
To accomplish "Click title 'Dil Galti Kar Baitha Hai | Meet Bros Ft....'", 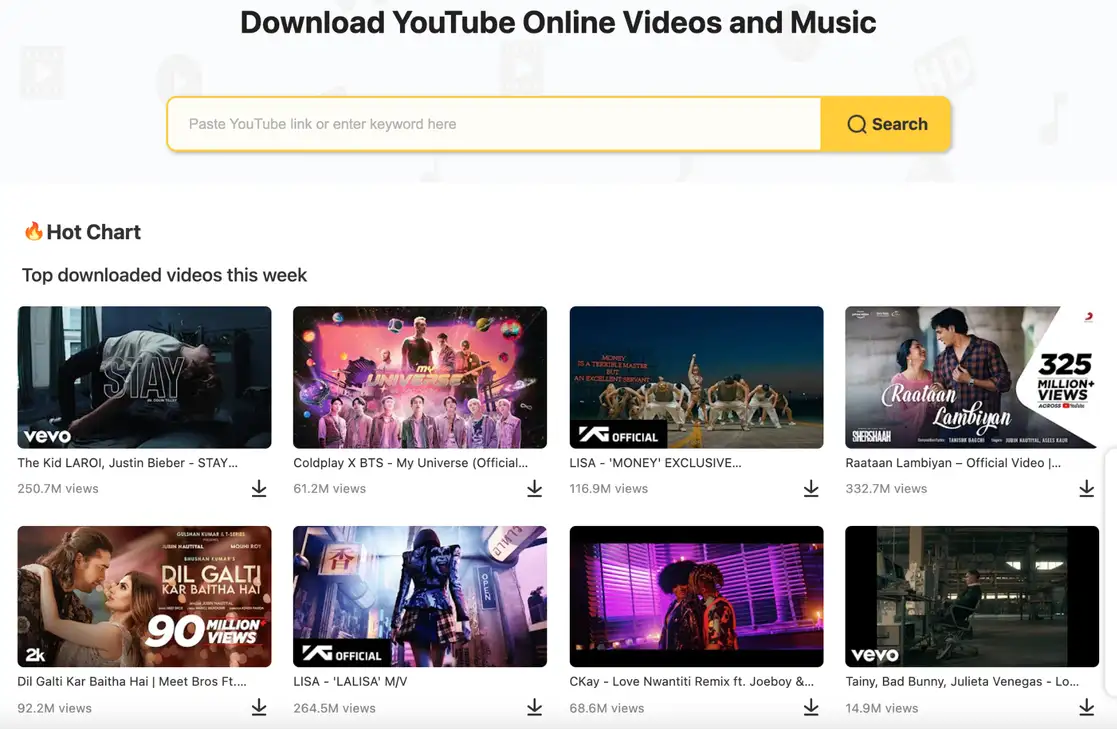I will pos(132,682).
